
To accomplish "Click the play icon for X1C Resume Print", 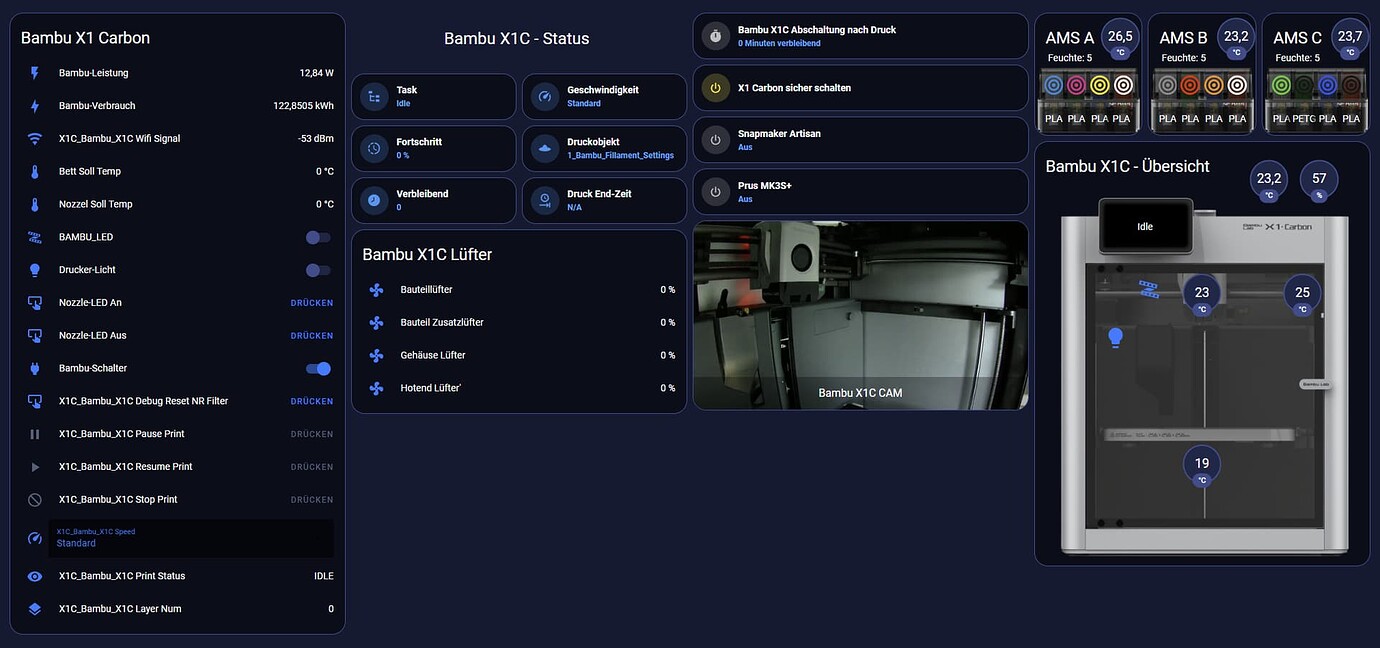I will 34,467.
